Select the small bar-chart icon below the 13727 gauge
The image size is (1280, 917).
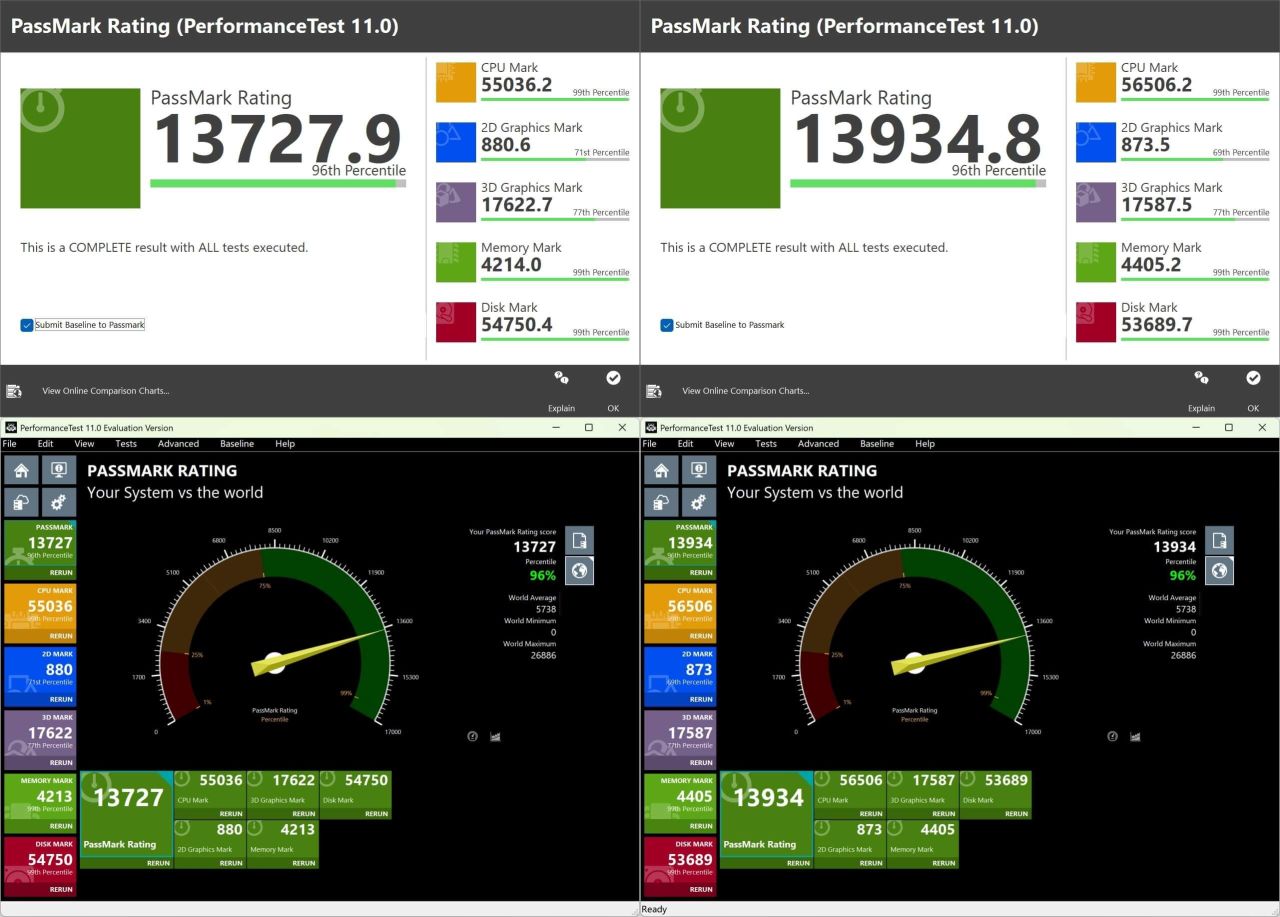click(495, 736)
